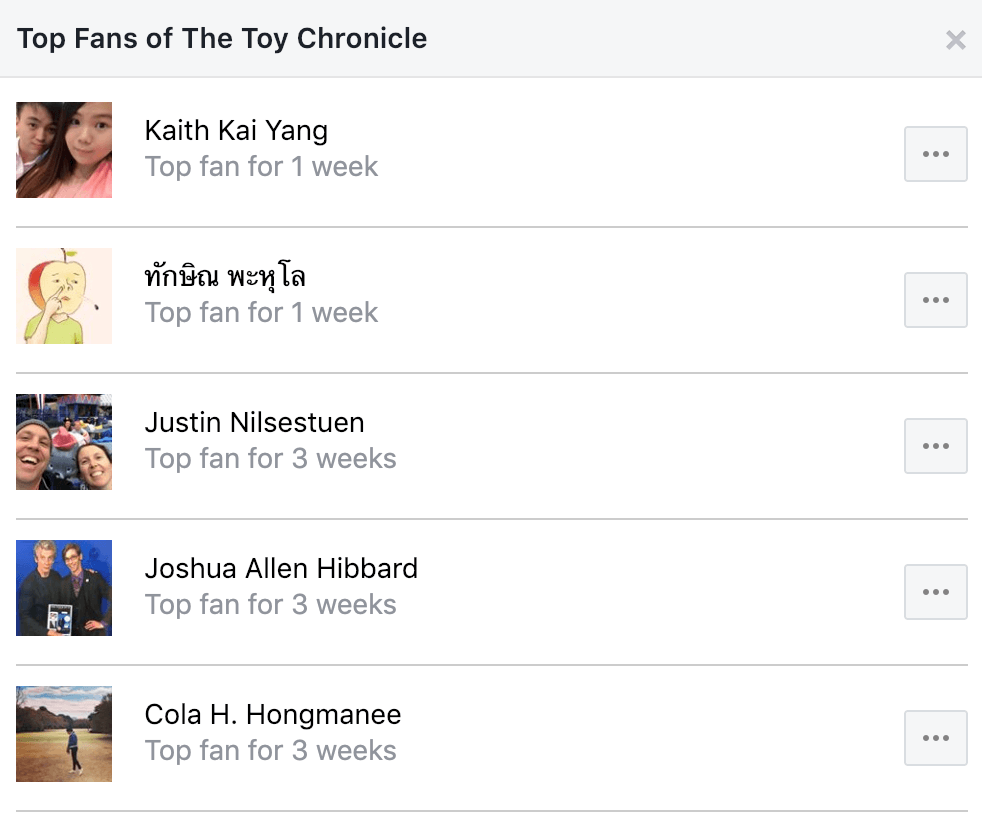Click 'Top fan for 3 weeks' under Cola H. Hongmanee
982x822 pixels.
[x=271, y=751]
